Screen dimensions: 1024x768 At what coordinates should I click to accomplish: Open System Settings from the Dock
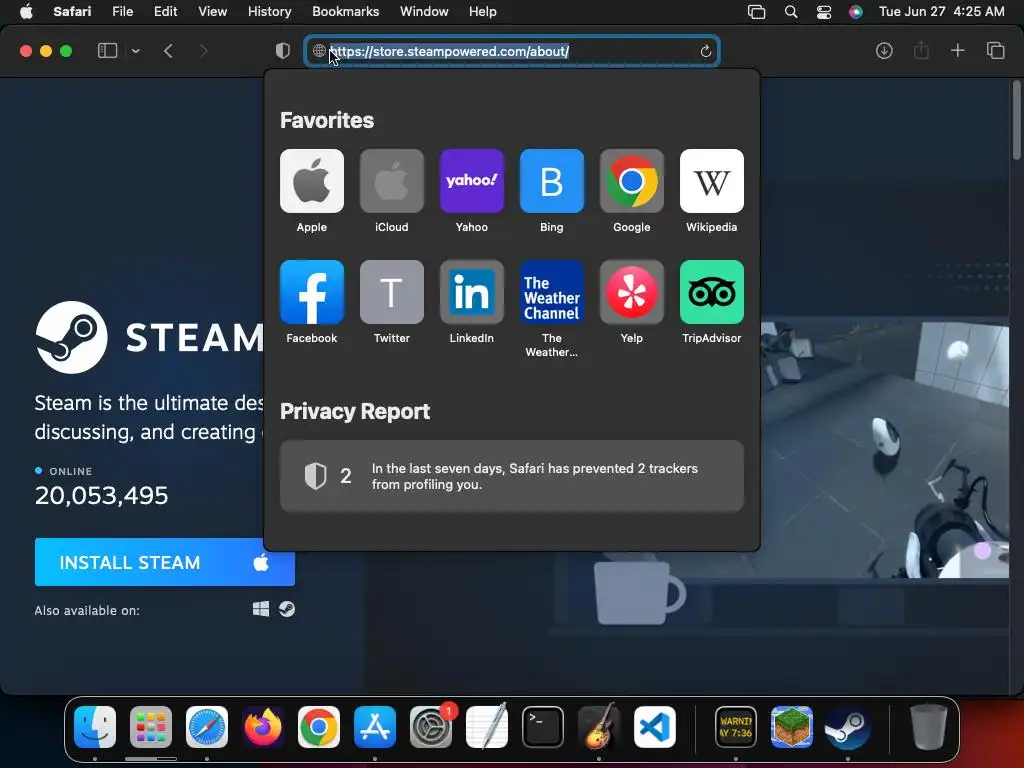431,727
